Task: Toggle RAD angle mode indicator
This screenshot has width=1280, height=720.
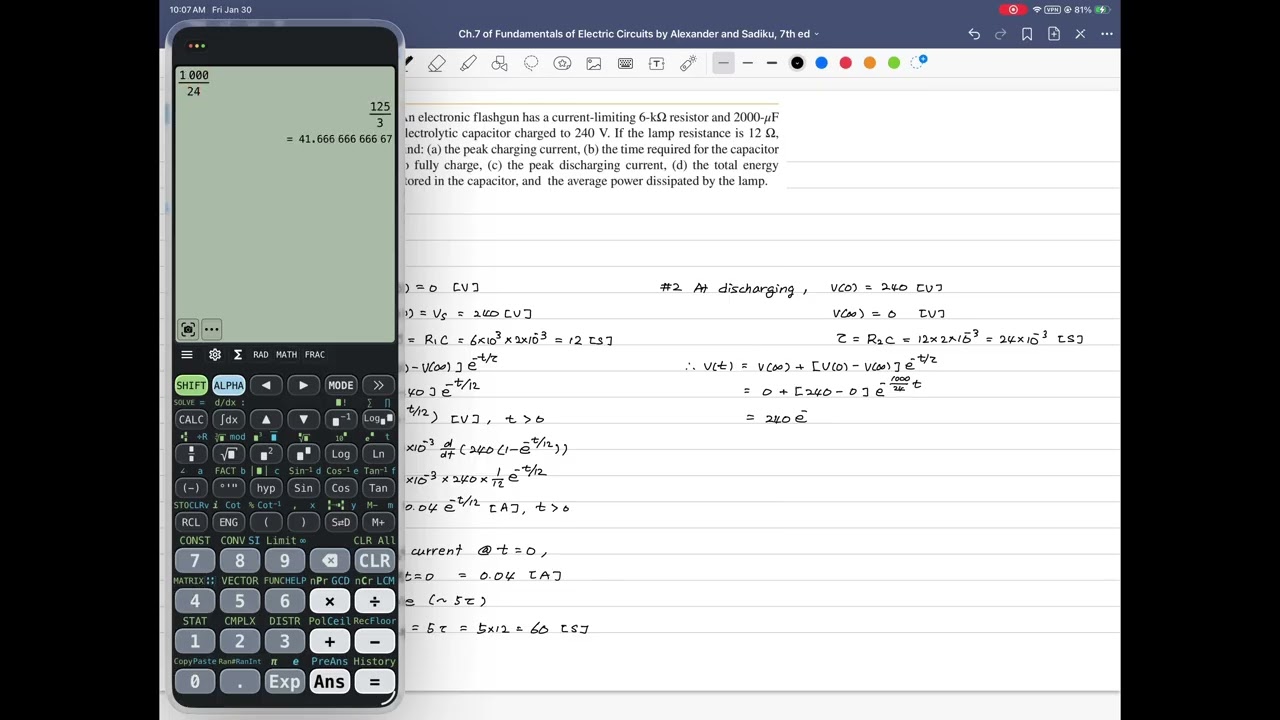Action: (260, 354)
